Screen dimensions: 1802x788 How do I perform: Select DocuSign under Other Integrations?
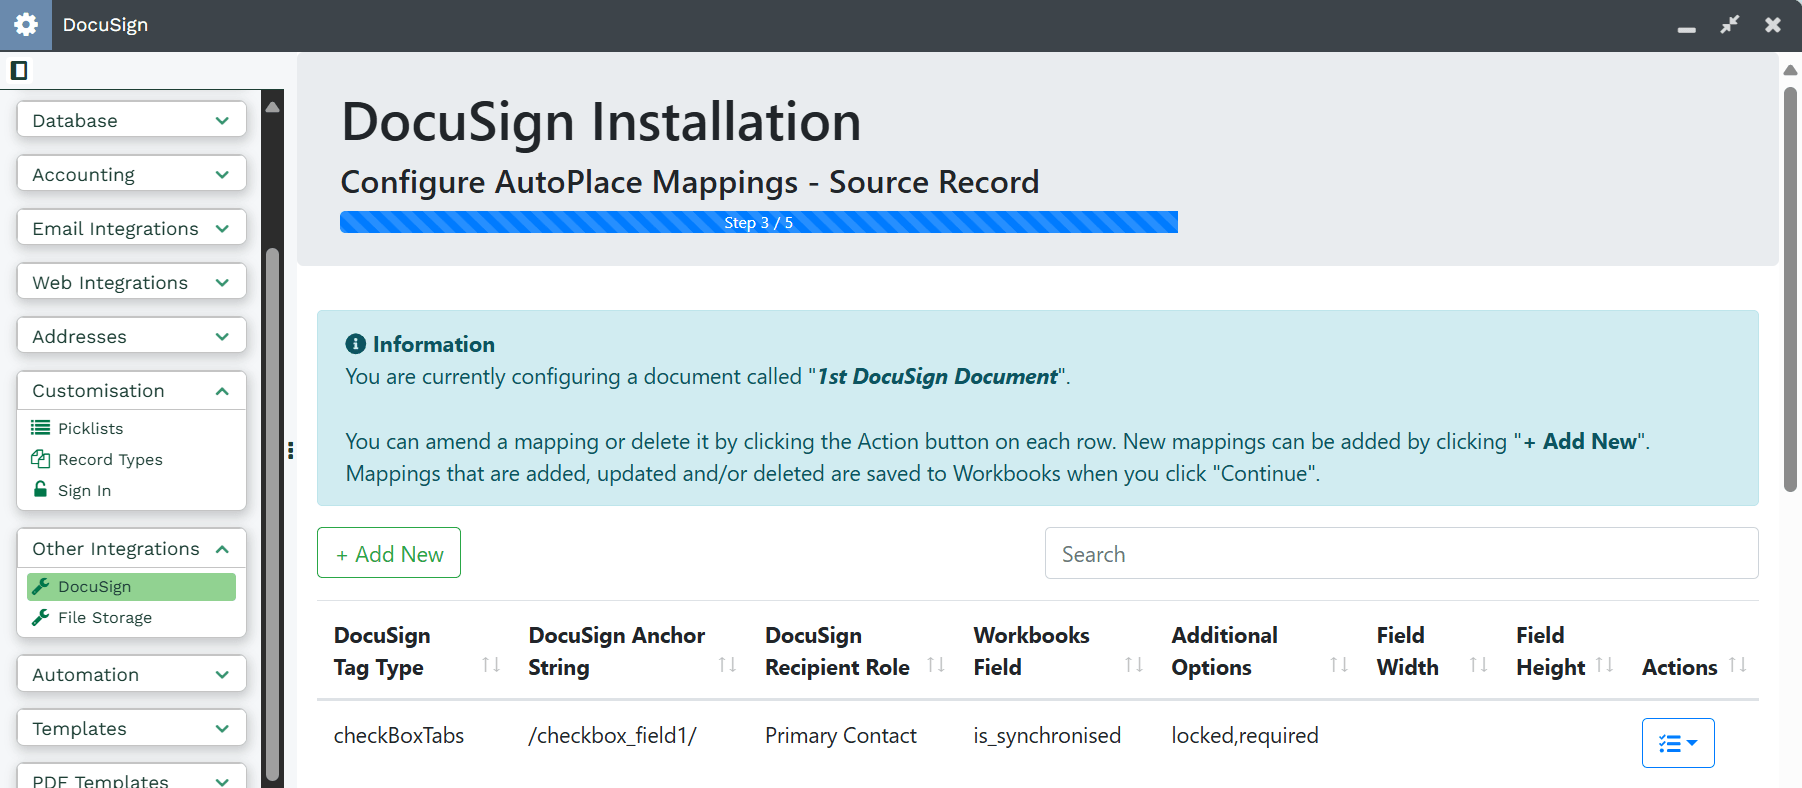131,587
